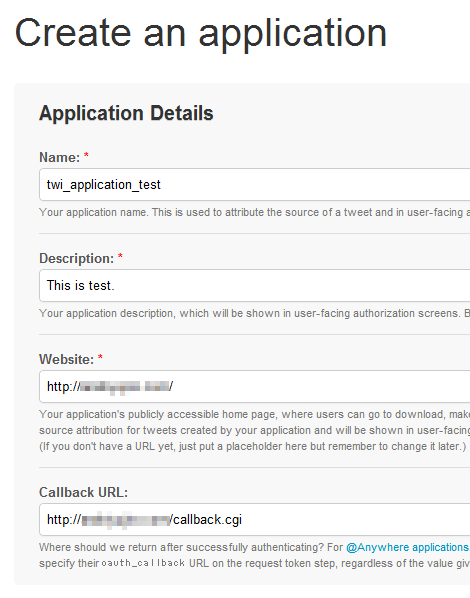Screen dimensions: 470x598
Task: Click the 'Application Details' heading
Action: [x=126, y=113]
